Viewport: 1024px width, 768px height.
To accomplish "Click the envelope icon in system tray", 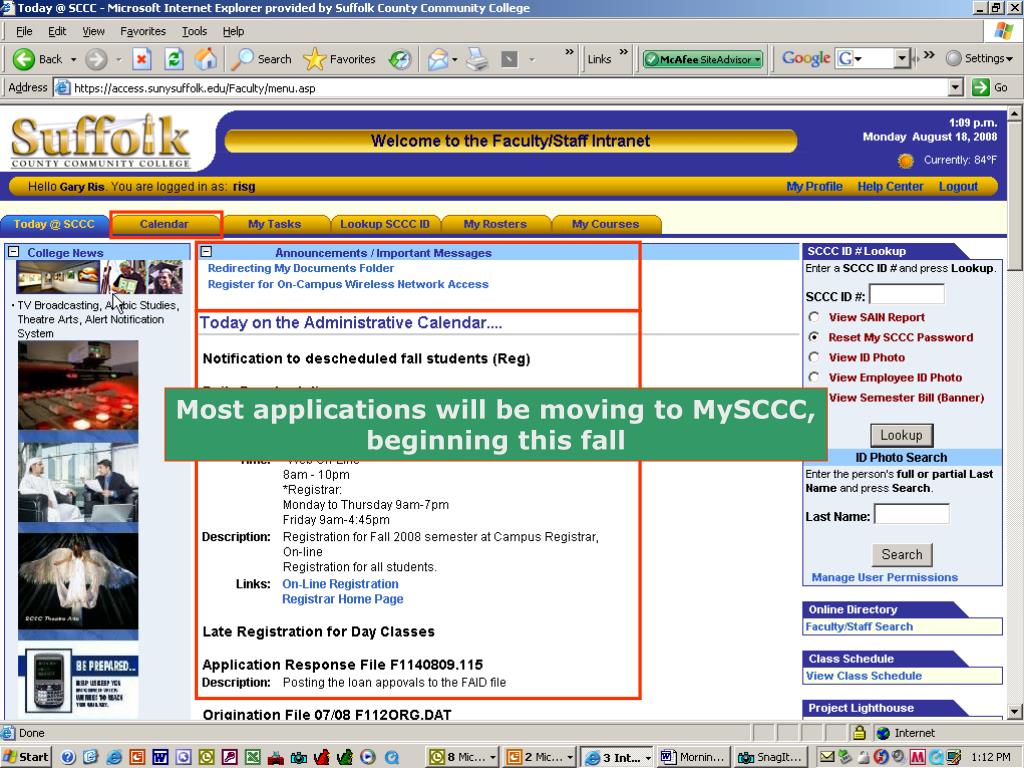I will (x=827, y=757).
